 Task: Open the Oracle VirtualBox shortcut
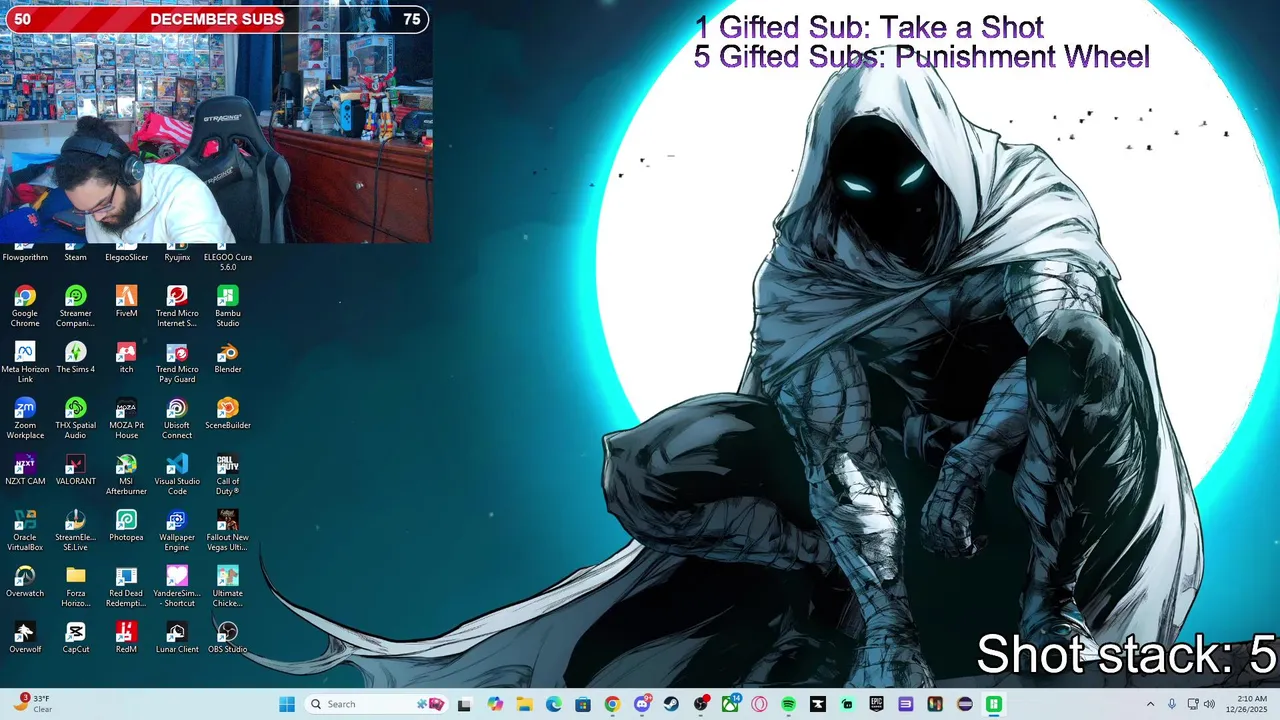(x=25, y=531)
